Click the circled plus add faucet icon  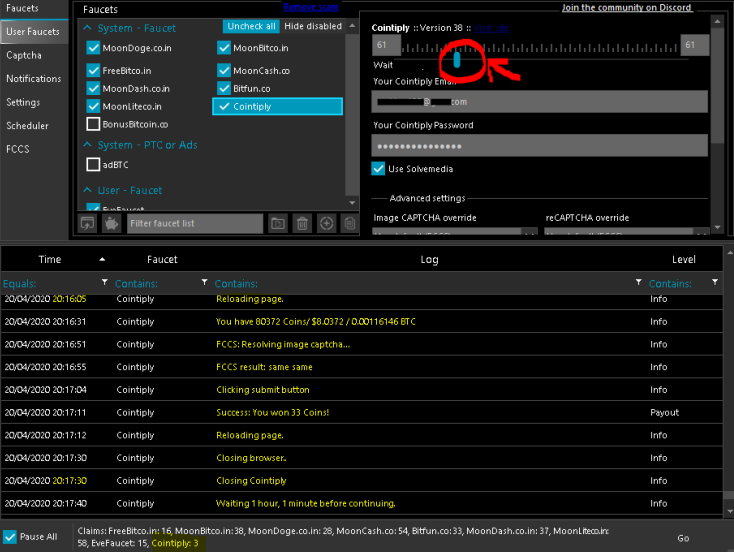pos(326,223)
